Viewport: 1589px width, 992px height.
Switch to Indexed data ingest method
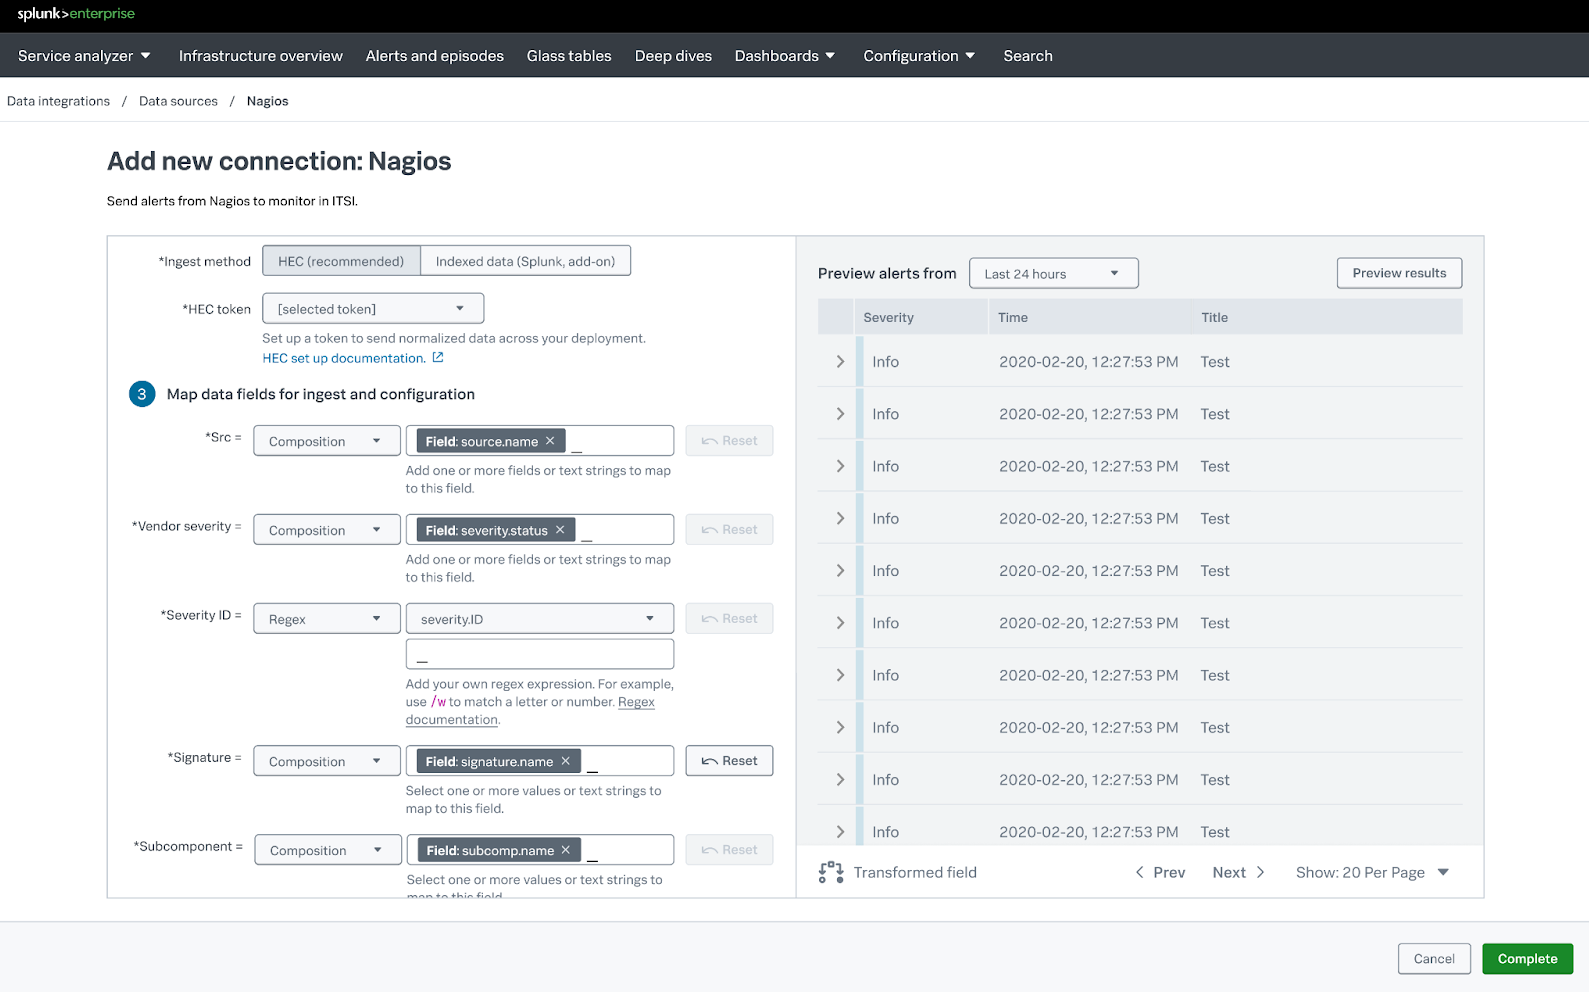coord(525,261)
